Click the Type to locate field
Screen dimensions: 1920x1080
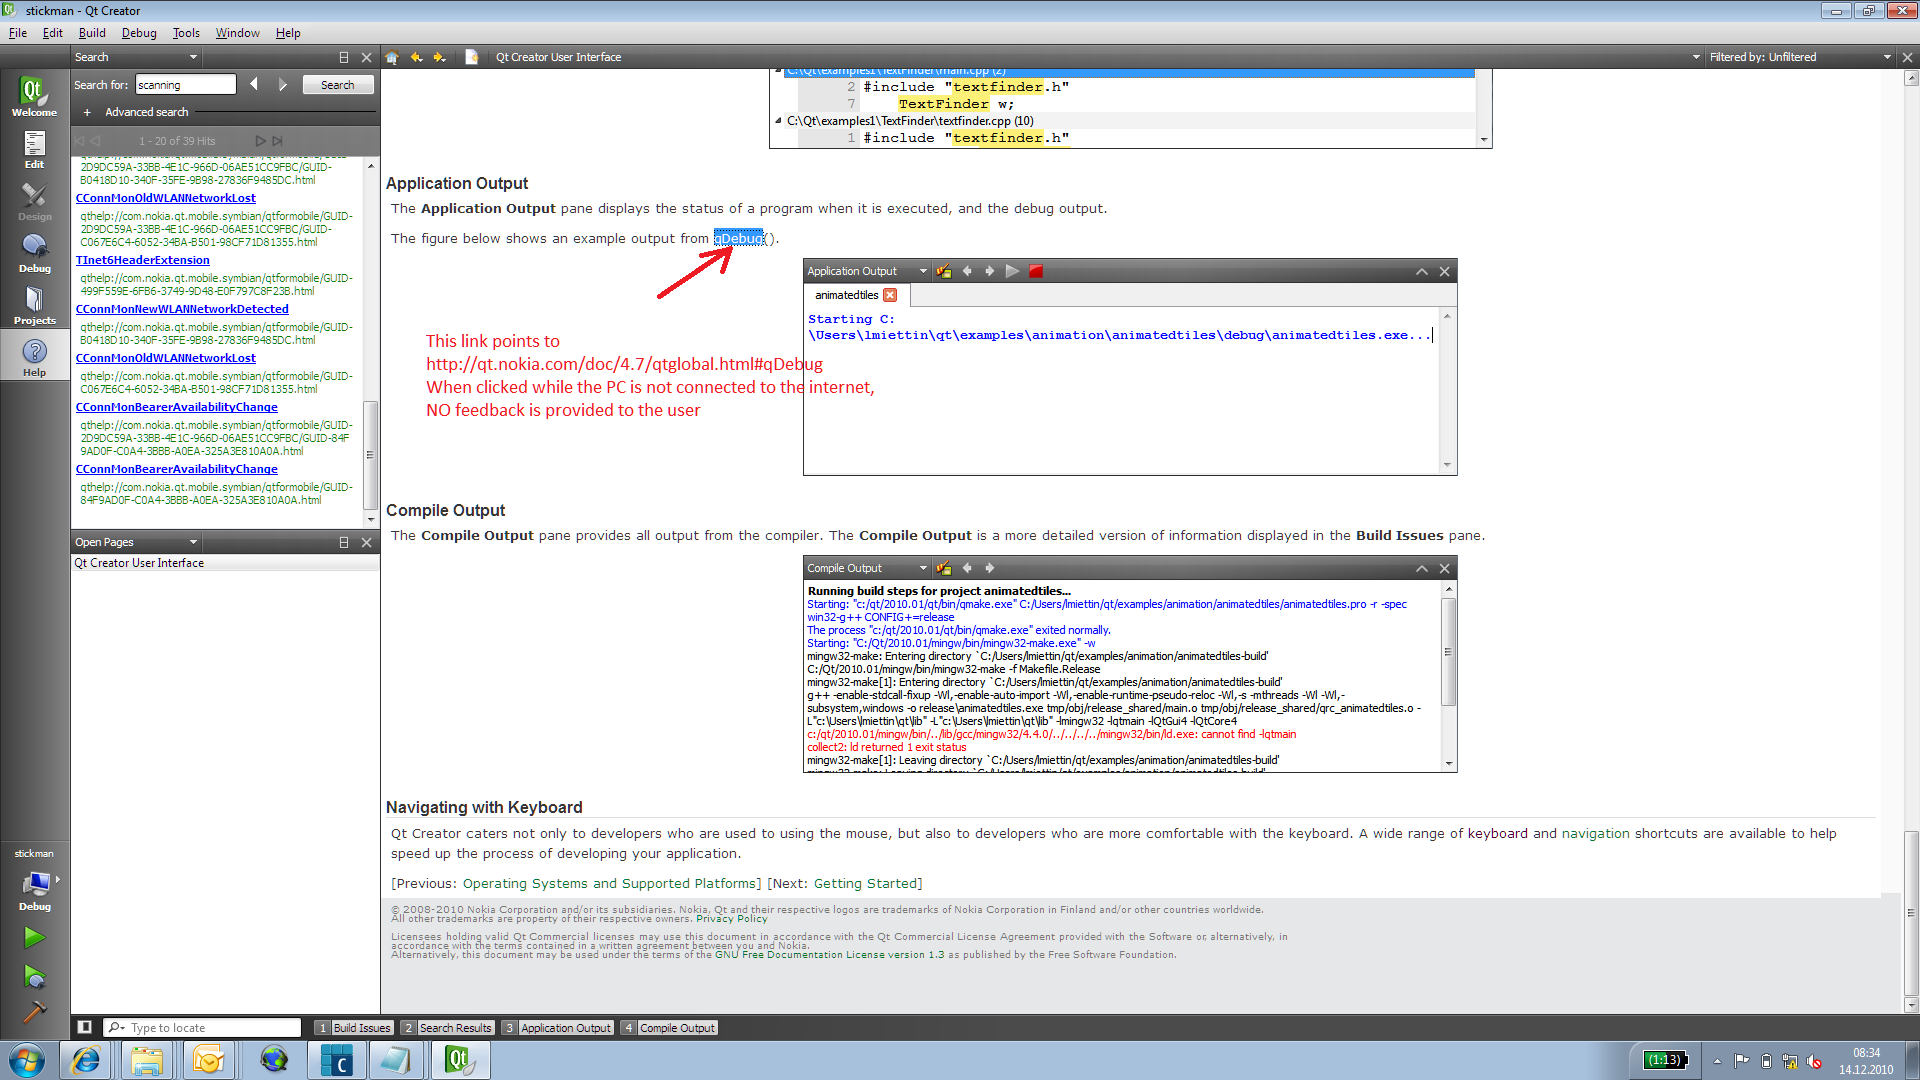(x=212, y=1028)
